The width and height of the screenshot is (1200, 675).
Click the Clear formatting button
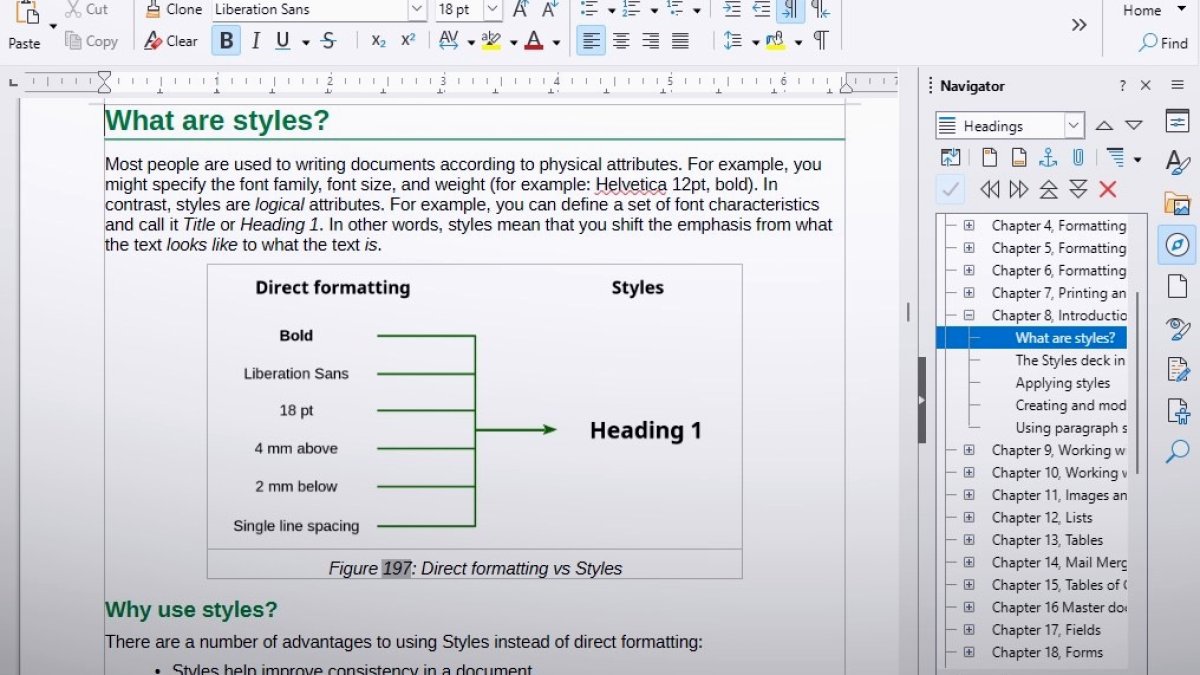click(x=170, y=41)
